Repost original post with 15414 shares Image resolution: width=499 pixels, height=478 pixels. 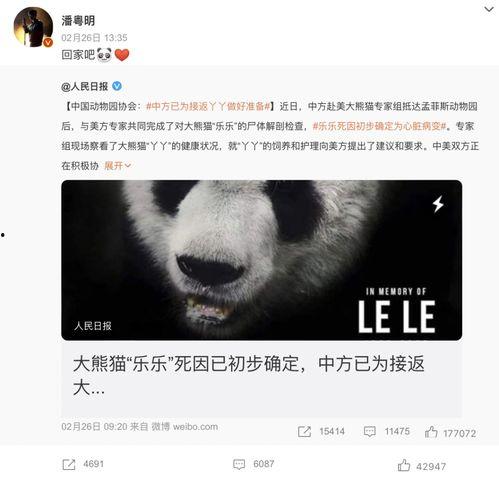[x=321, y=432]
